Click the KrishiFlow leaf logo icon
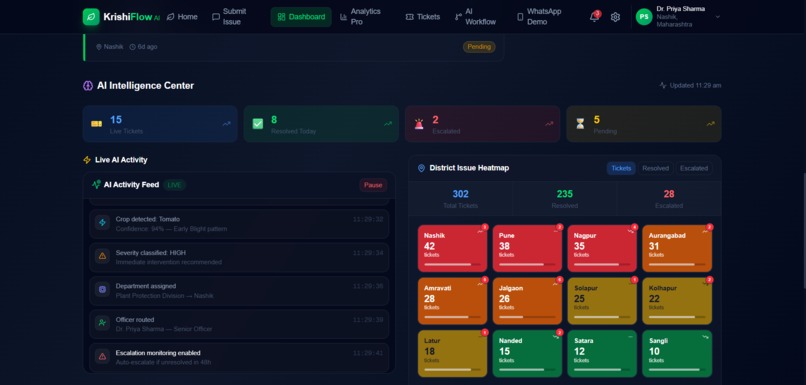The image size is (806, 385). click(91, 17)
